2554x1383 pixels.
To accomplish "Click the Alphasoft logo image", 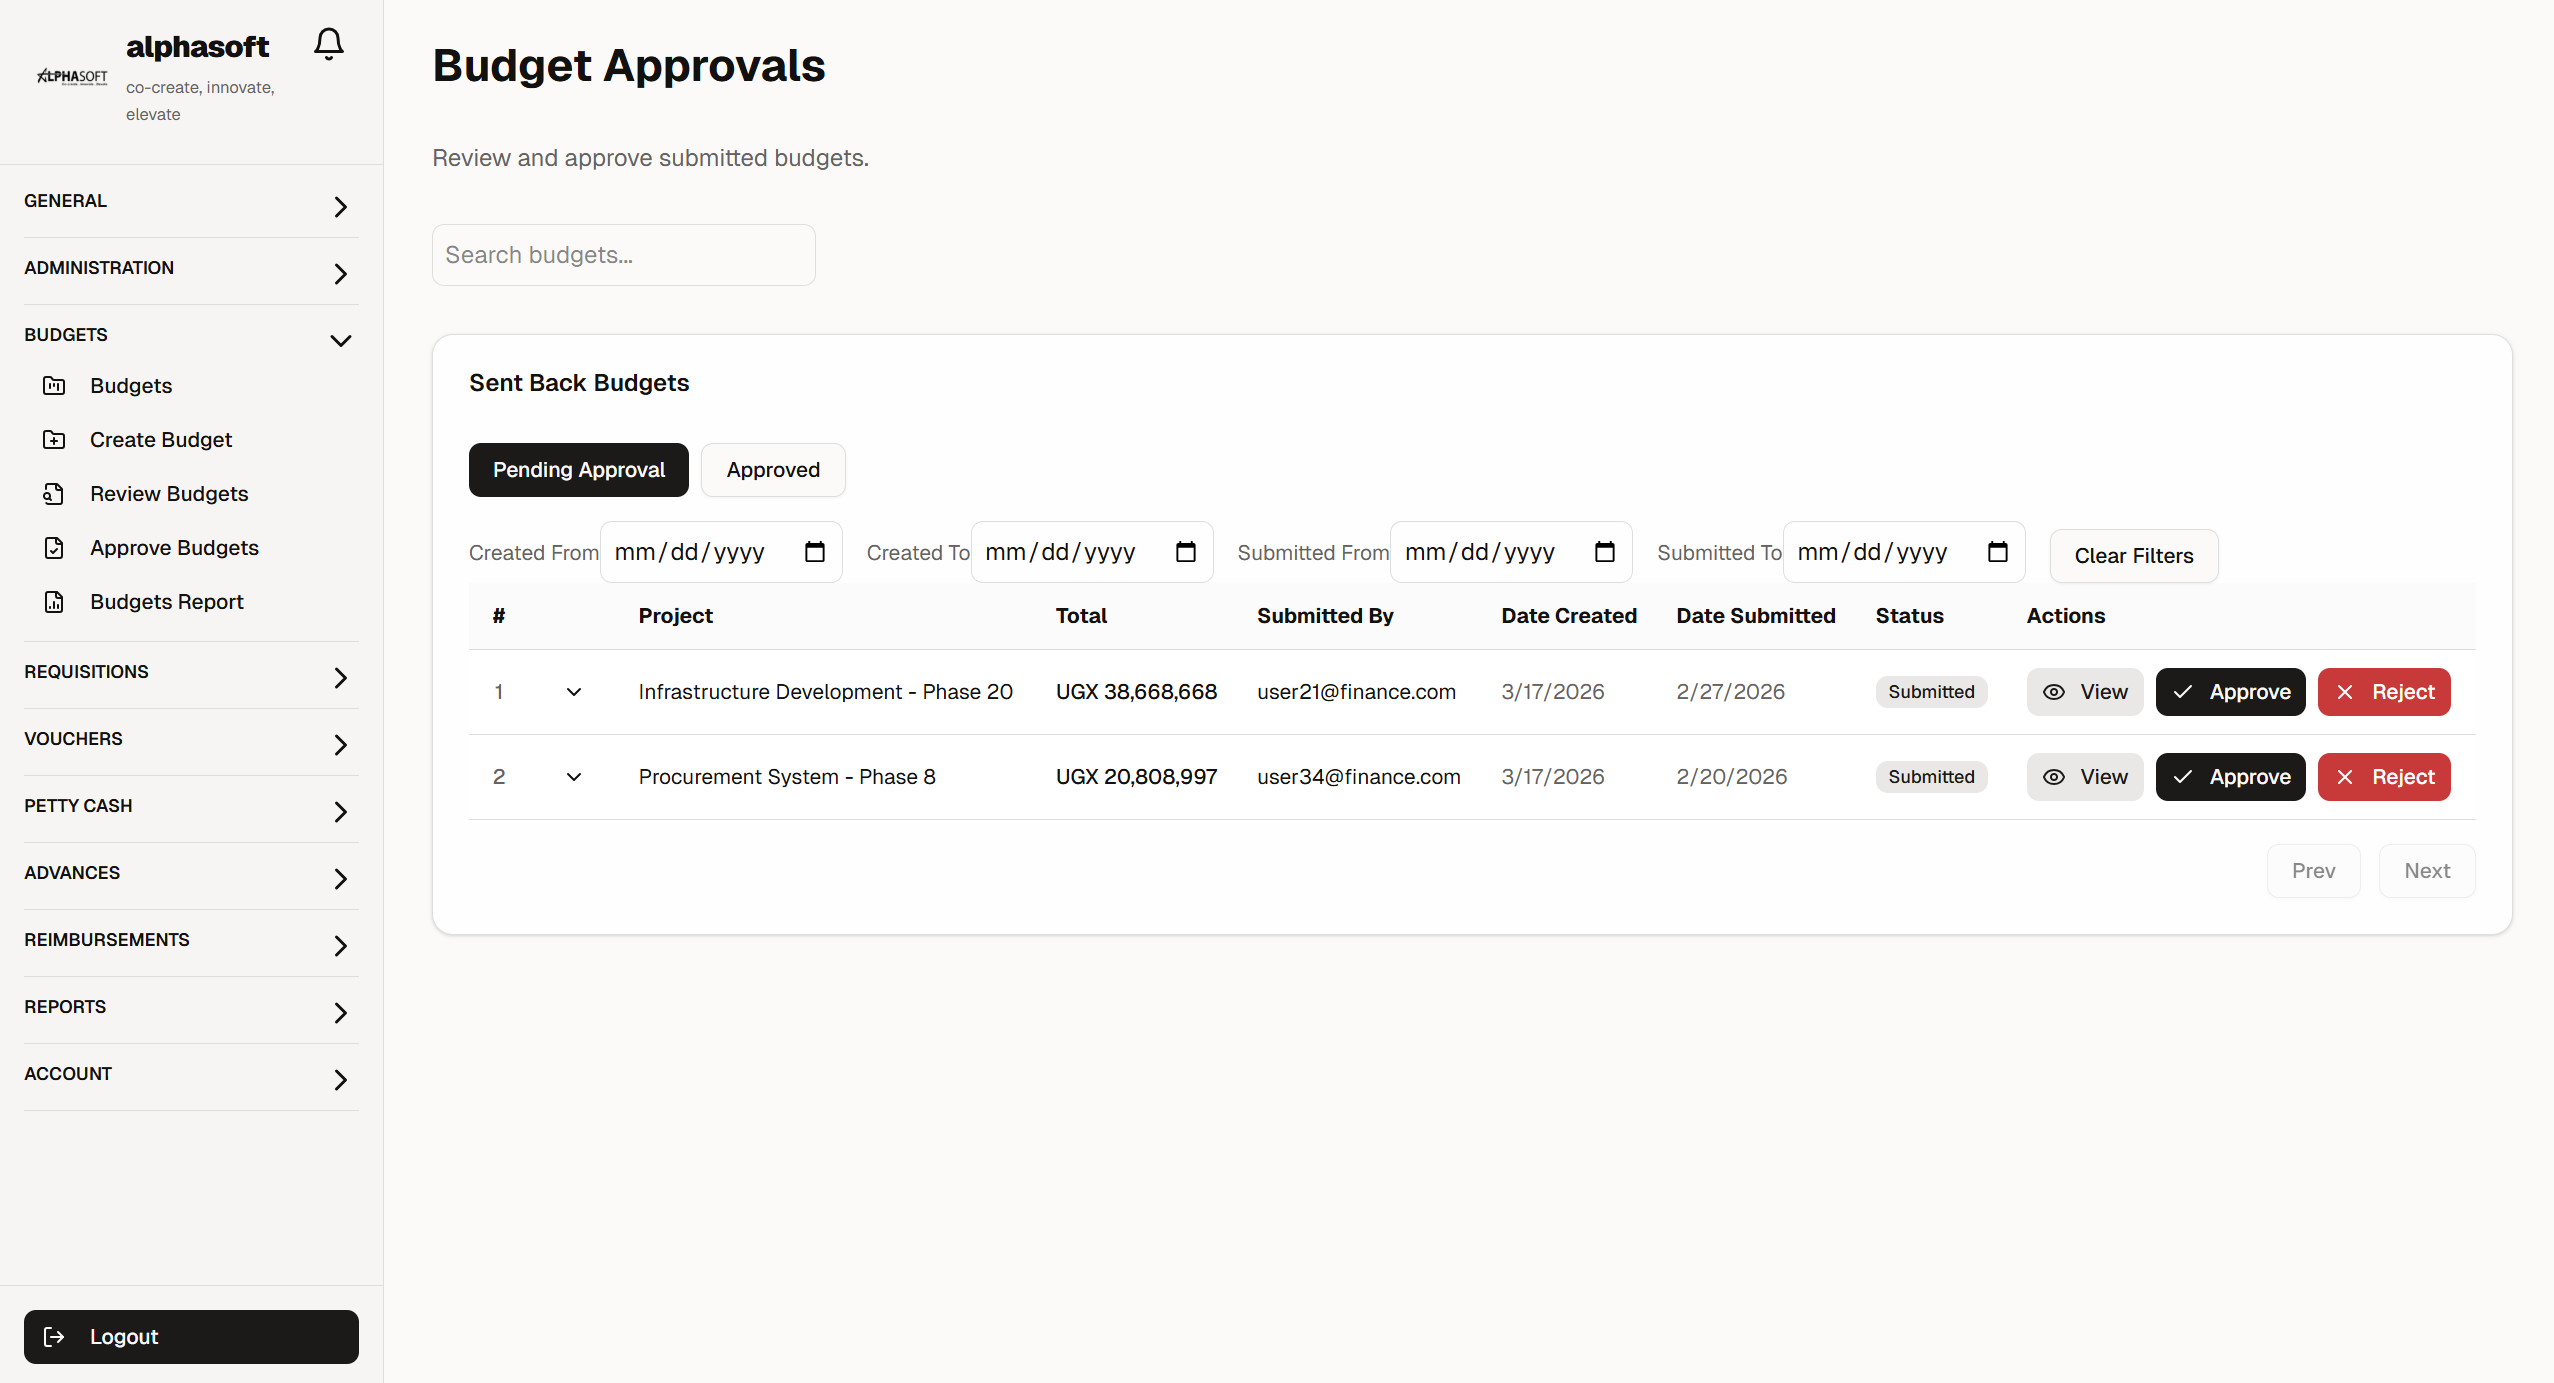I will point(72,77).
